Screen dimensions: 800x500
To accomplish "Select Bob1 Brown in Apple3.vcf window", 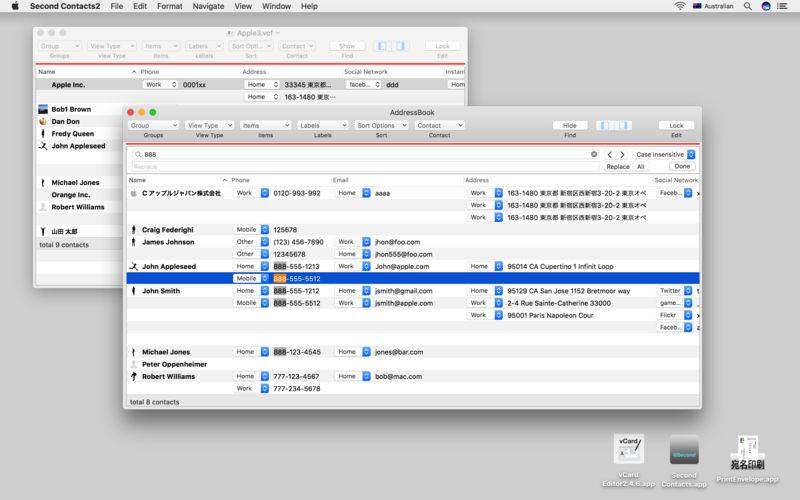I will click(71, 109).
